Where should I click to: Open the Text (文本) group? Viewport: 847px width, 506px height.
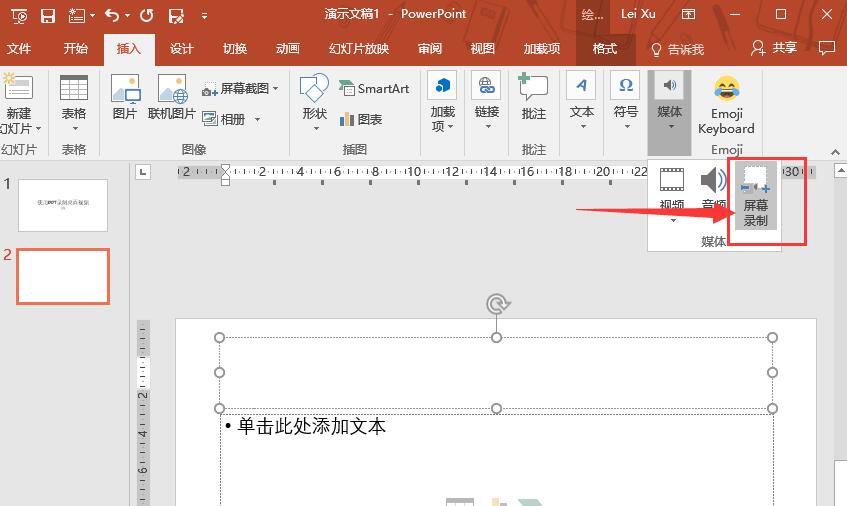point(581,100)
